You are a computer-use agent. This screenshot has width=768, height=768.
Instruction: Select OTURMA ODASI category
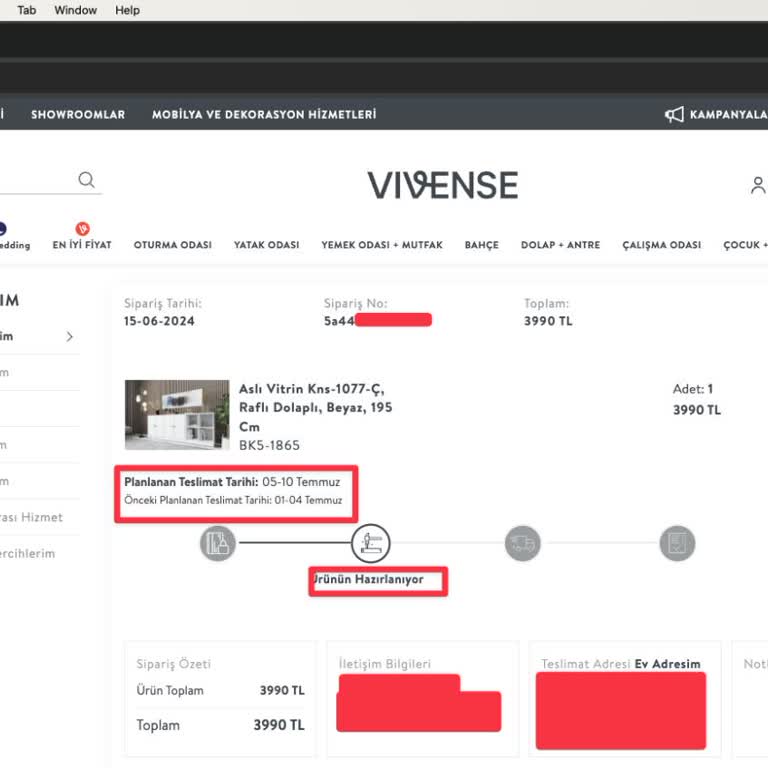(173, 245)
